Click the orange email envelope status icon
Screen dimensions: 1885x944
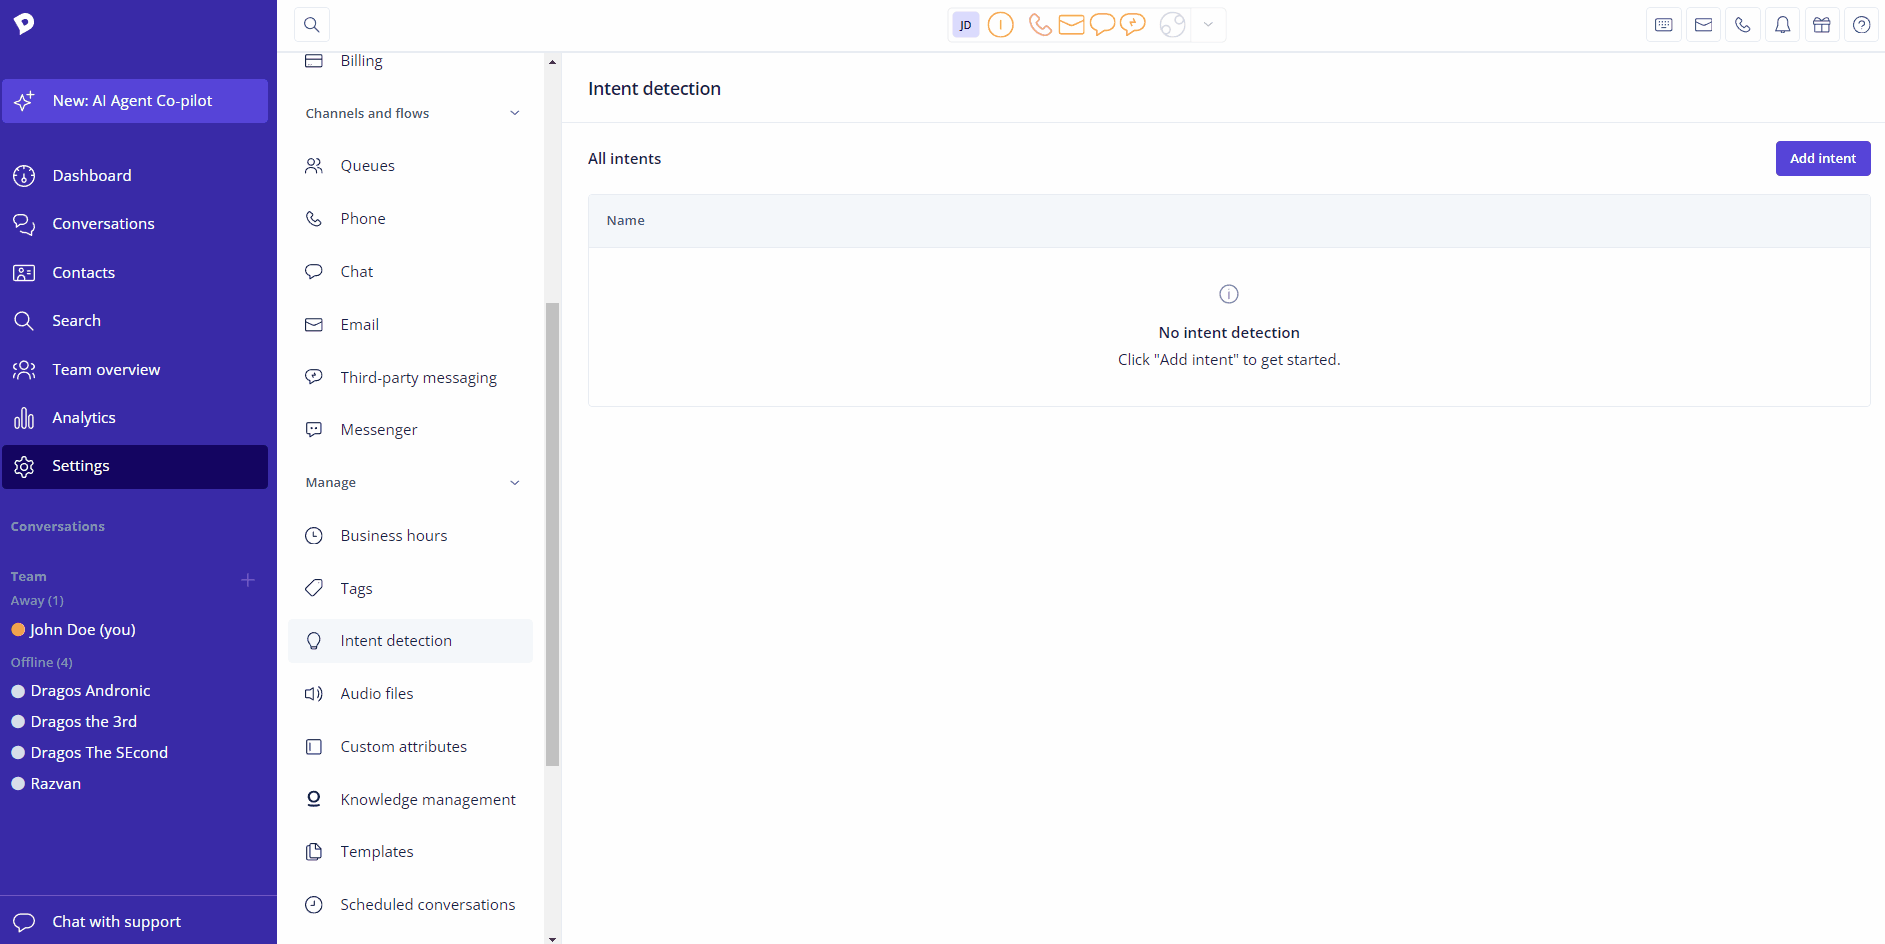tap(1071, 25)
